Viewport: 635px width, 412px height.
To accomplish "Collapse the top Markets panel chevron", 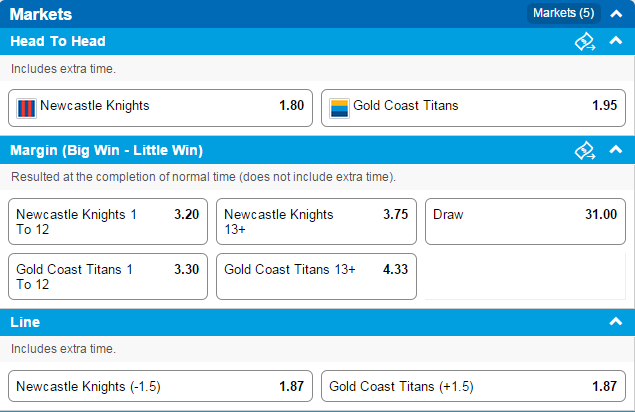I will pyautogui.click(x=616, y=14).
